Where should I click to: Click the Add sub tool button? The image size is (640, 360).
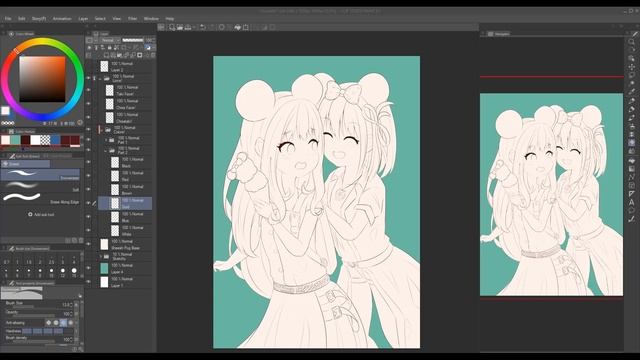click(41, 214)
